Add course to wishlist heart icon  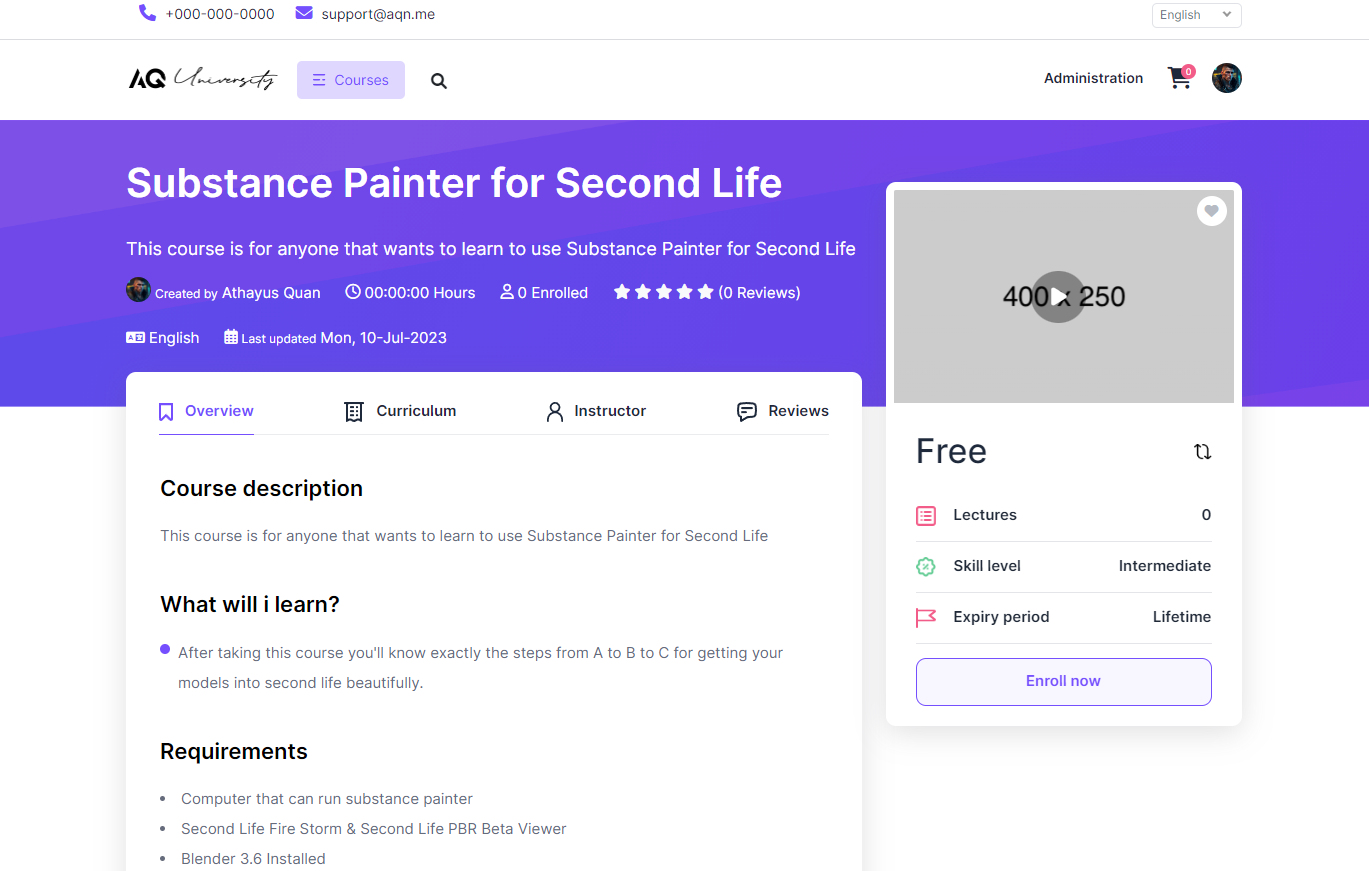pyautogui.click(x=1212, y=211)
